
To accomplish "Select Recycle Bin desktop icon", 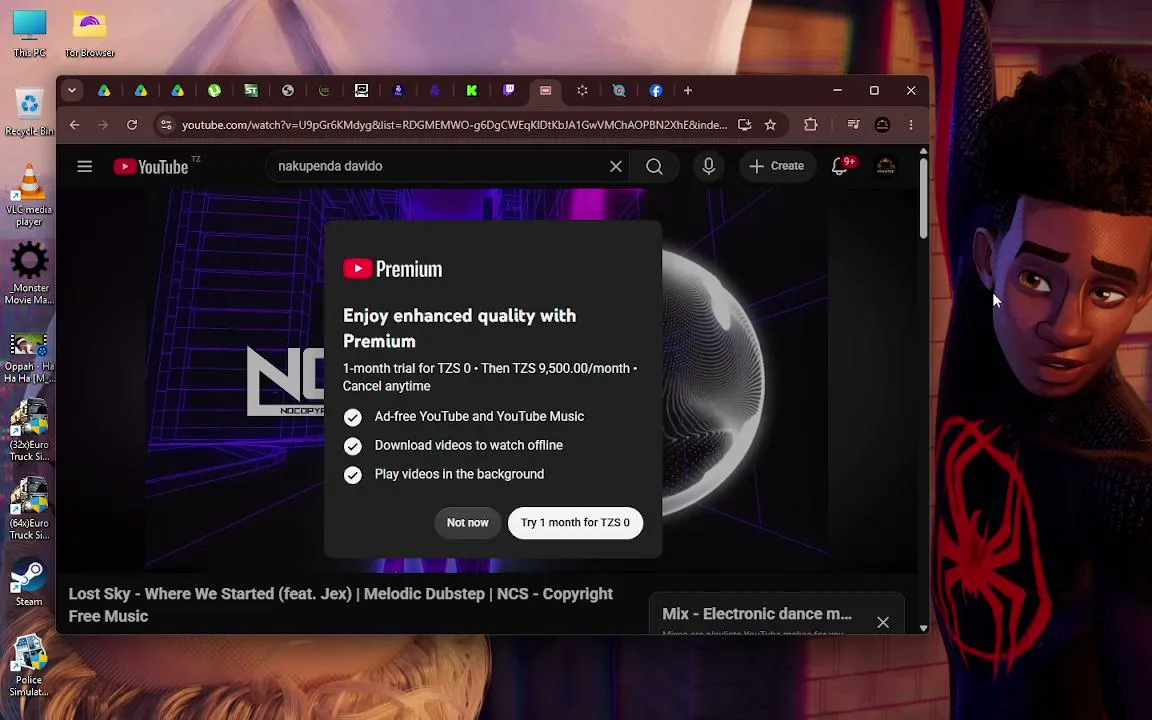I will pyautogui.click(x=29, y=112).
